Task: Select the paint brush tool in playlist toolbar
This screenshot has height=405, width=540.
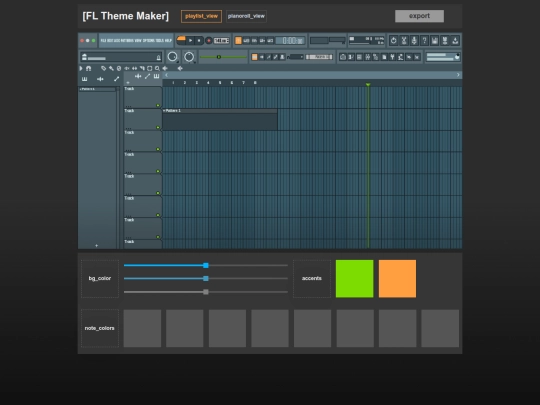Action: (111, 69)
